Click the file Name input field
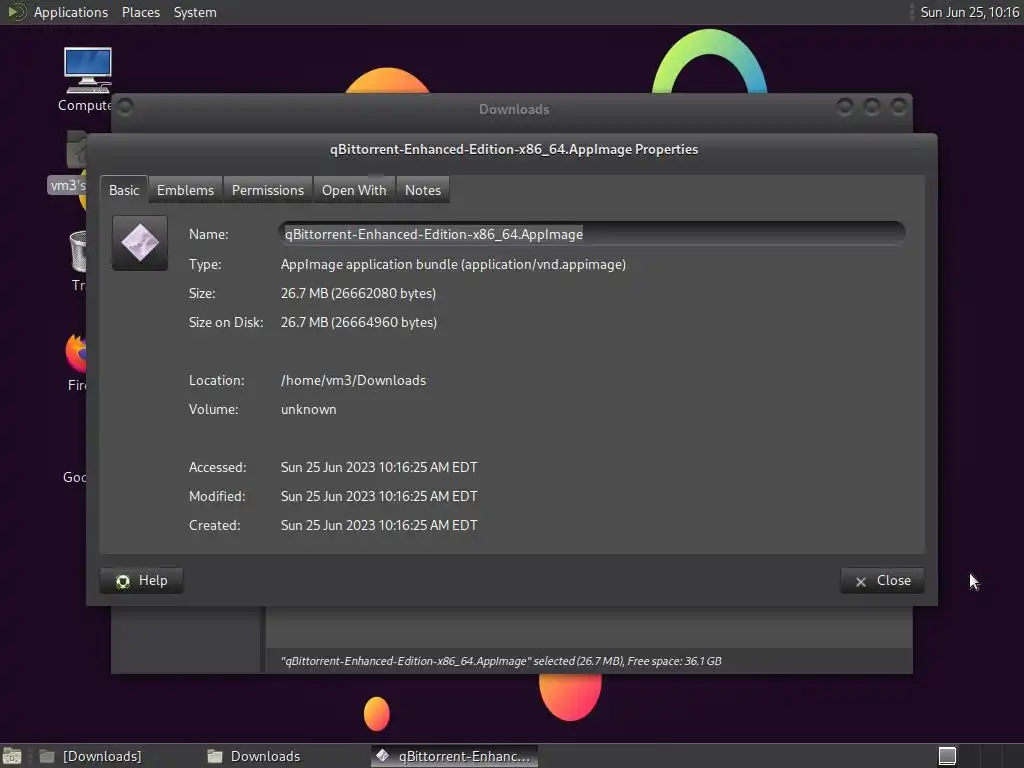The width and height of the screenshot is (1024, 768). coord(592,234)
